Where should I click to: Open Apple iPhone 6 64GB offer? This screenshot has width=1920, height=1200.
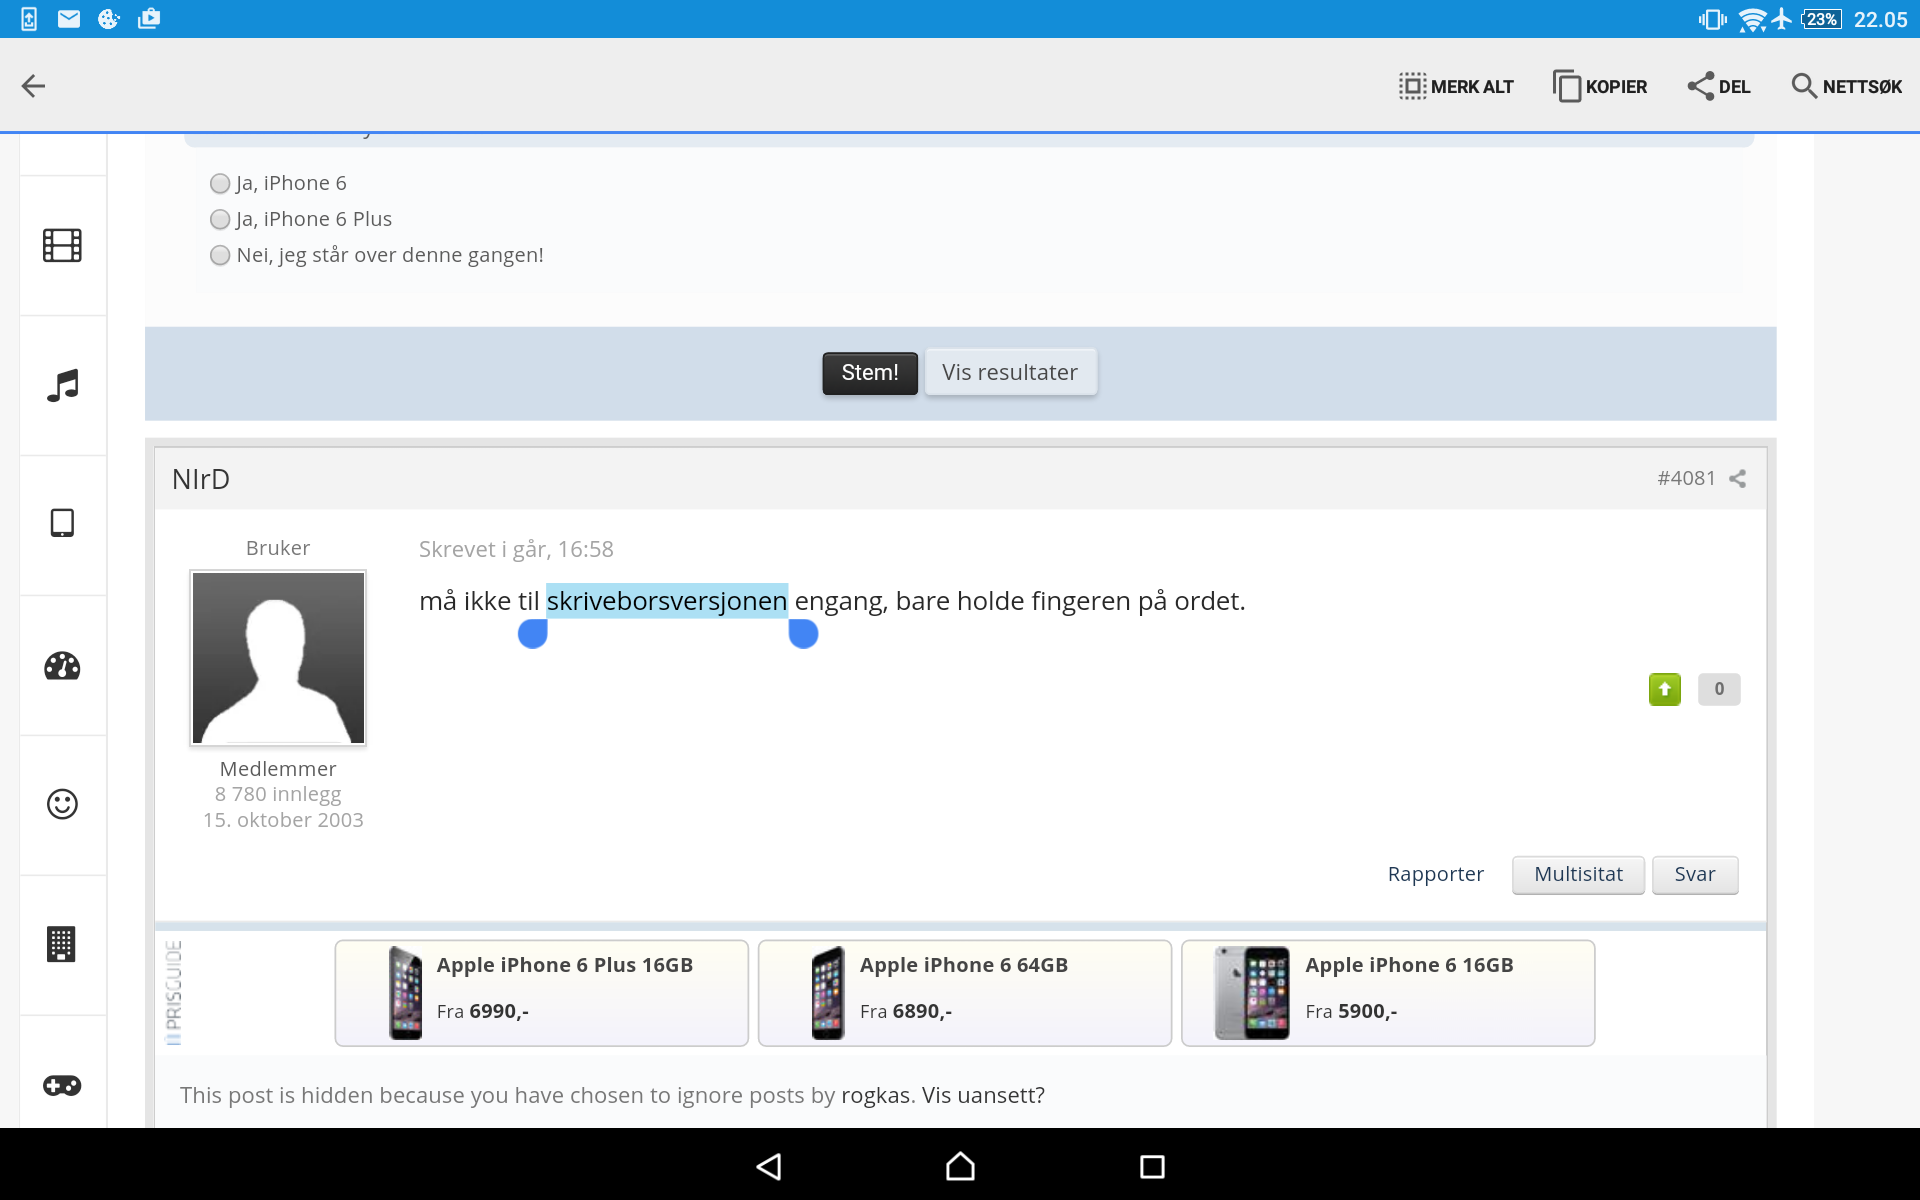[x=965, y=993]
